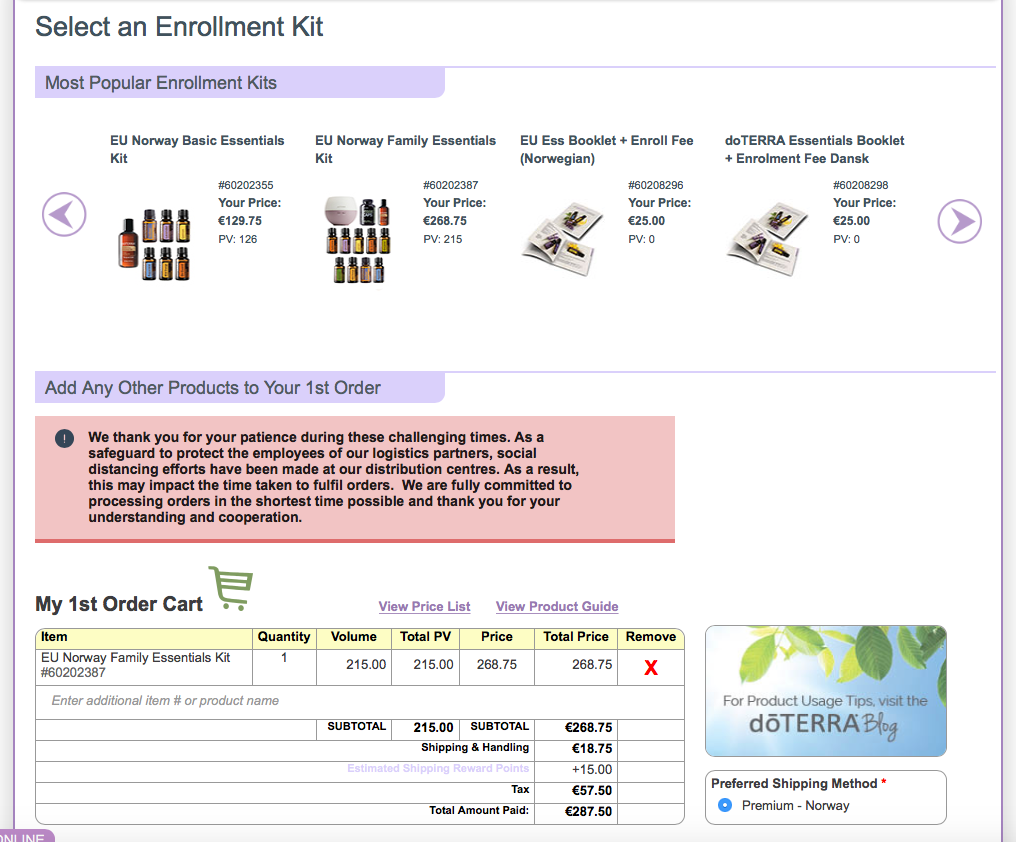The image size is (1016, 842).
Task: Click the +15.00 reward points value
Action: point(592,769)
